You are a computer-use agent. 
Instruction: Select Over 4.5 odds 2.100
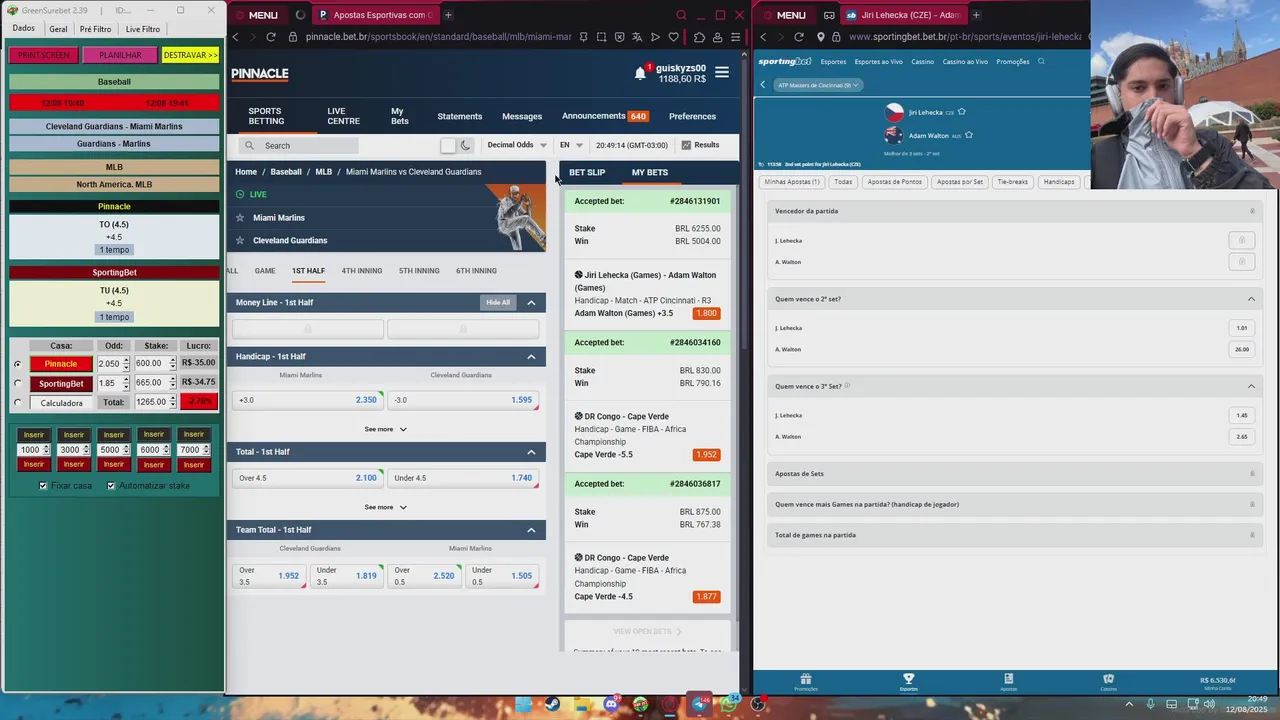[x=307, y=478]
